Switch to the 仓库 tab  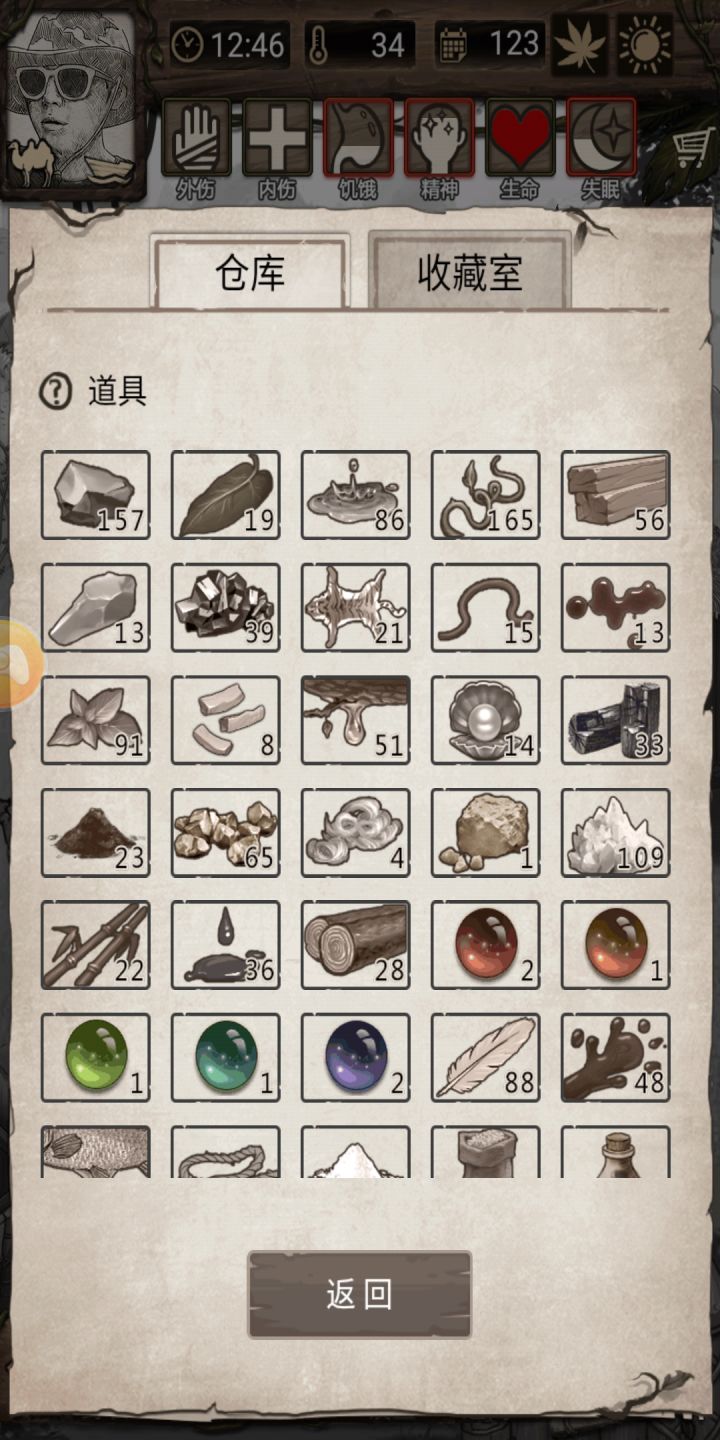(x=250, y=272)
